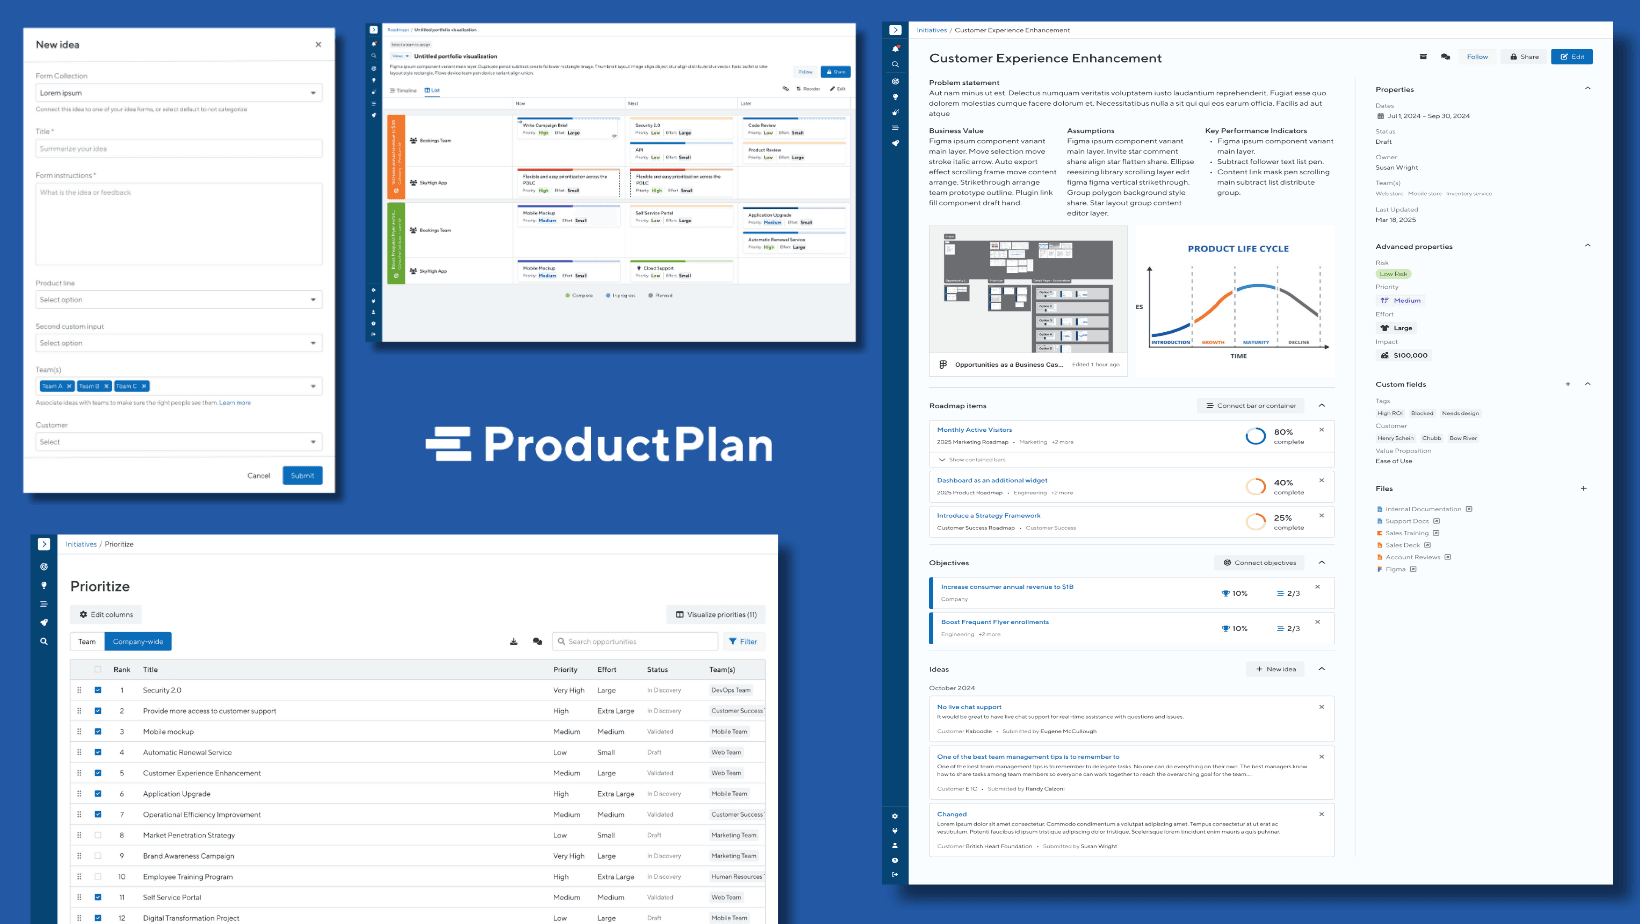1640x924 pixels.
Task: Click Submit in the New idea dialog
Action: (302, 476)
